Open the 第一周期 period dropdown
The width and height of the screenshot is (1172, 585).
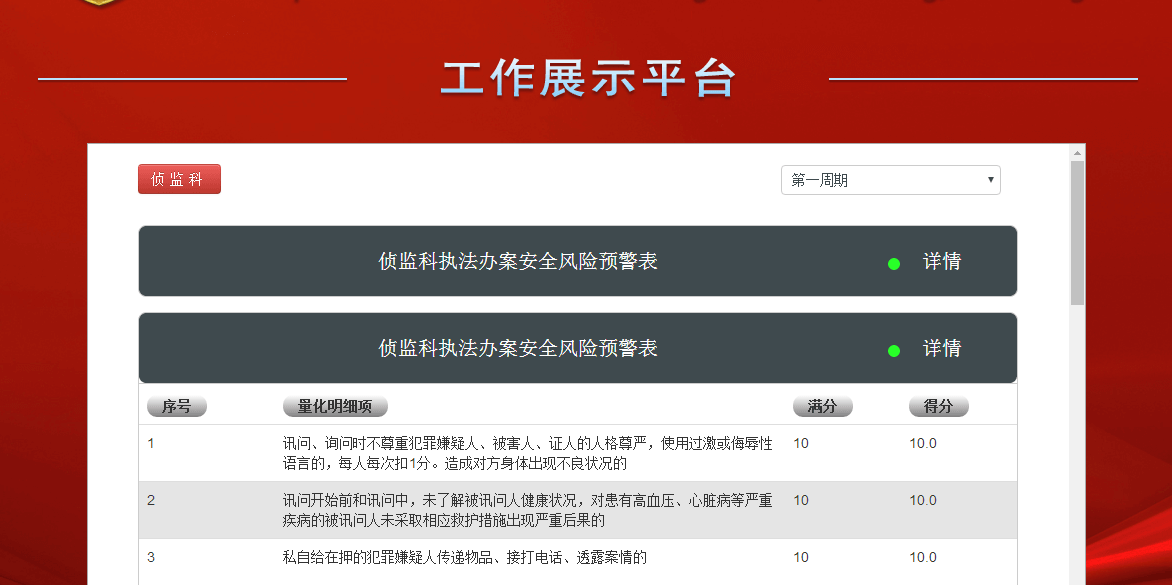[x=890, y=180]
